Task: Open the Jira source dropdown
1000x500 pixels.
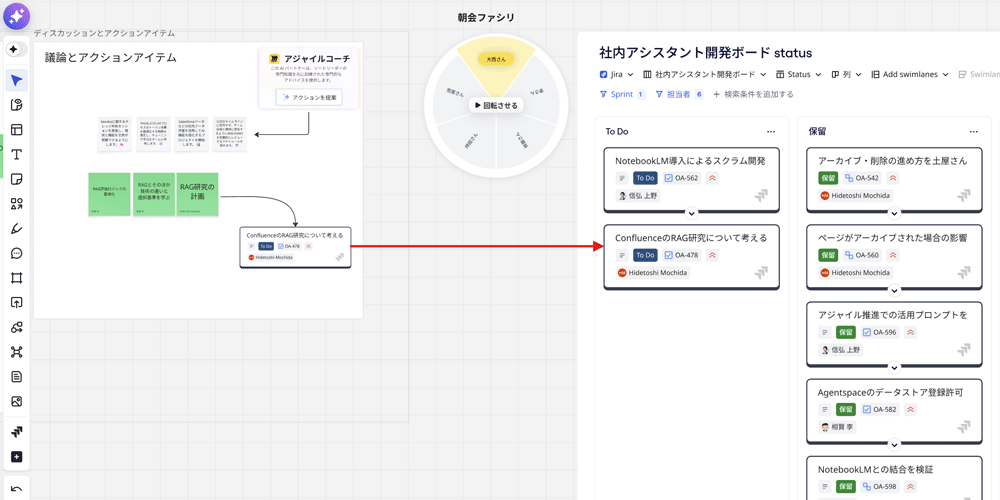Action: 617,74
